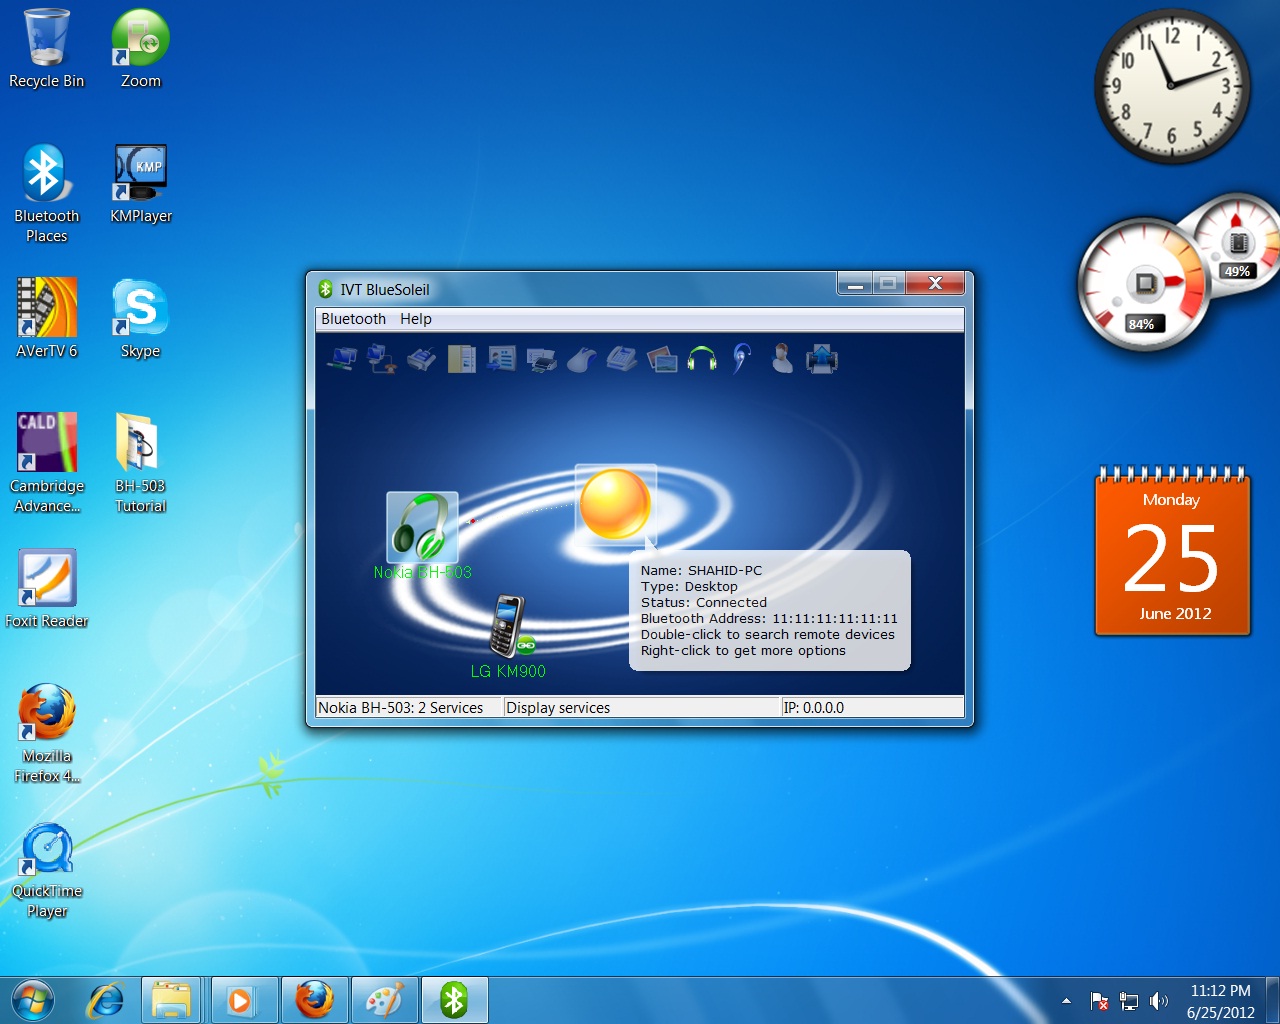
Task: Close the IVT BlueSoleil window
Action: 935,284
